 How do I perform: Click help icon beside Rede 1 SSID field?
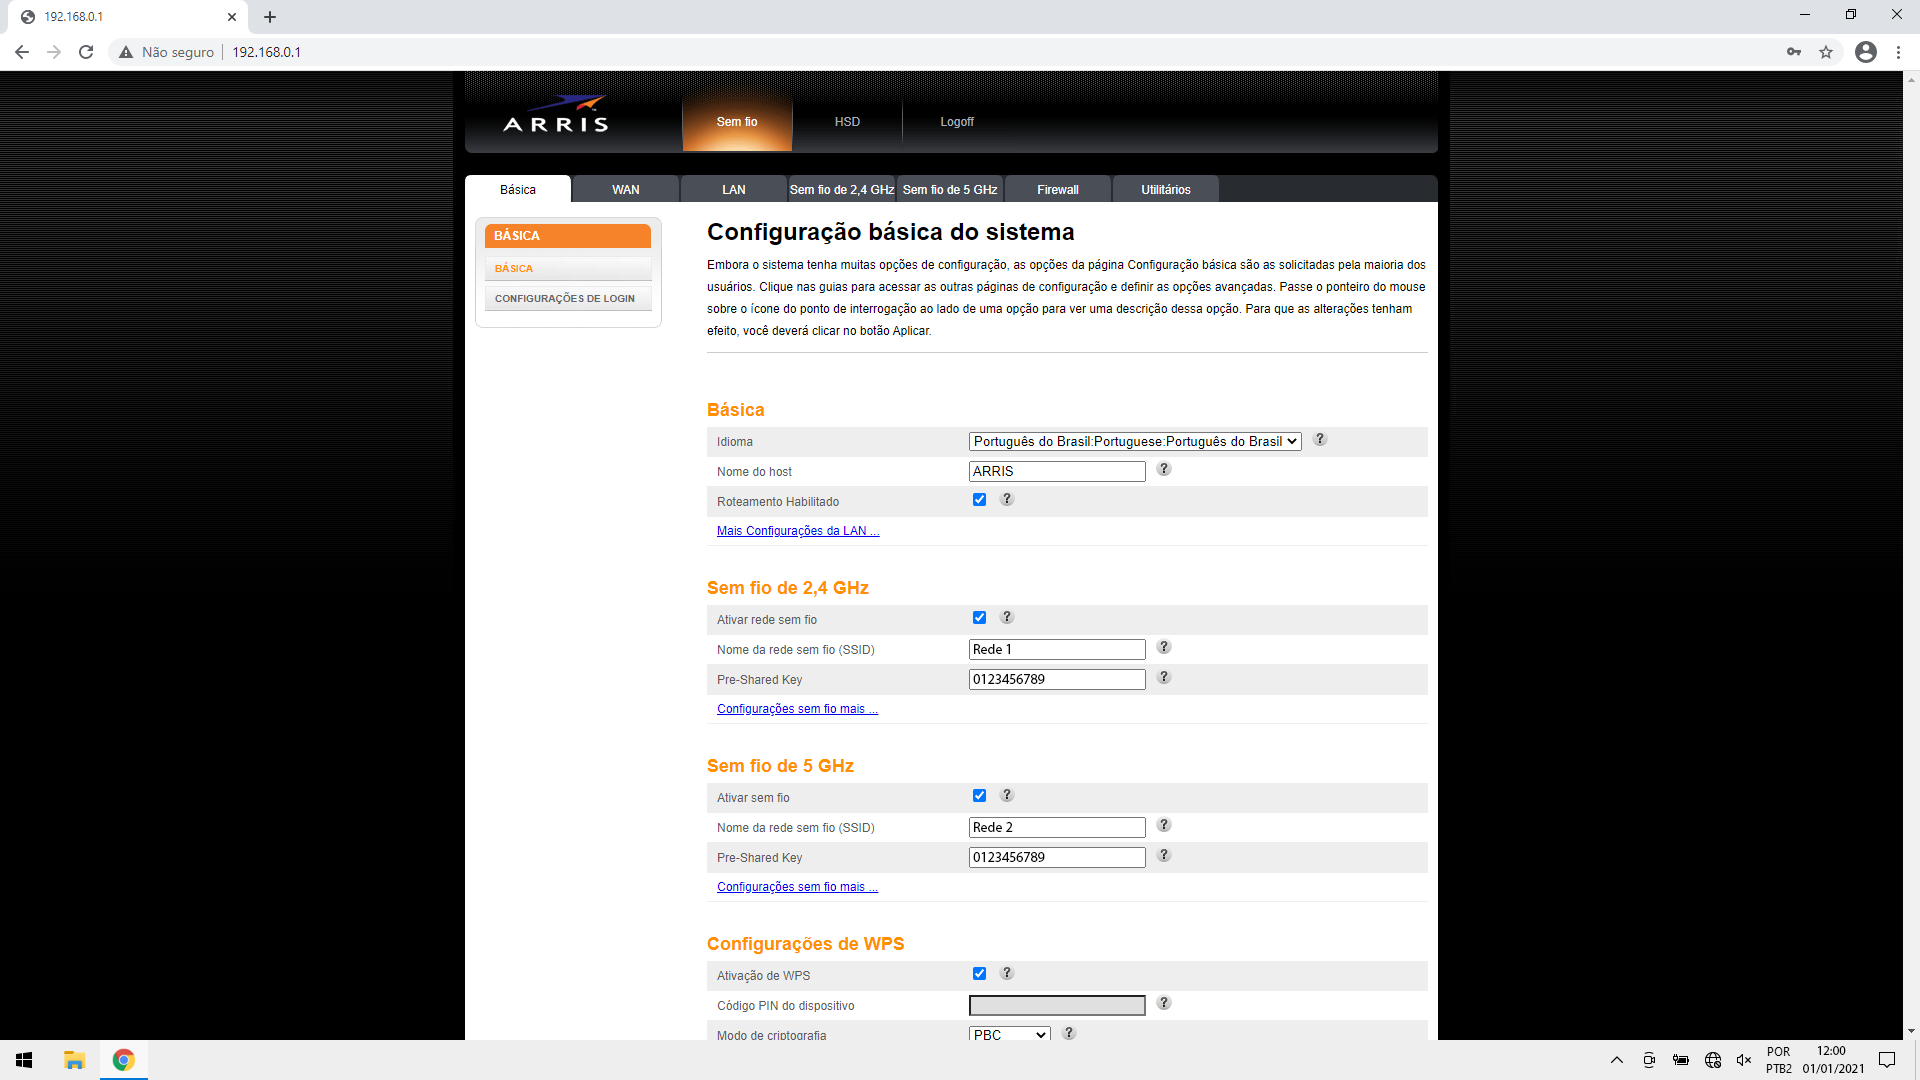(1163, 647)
